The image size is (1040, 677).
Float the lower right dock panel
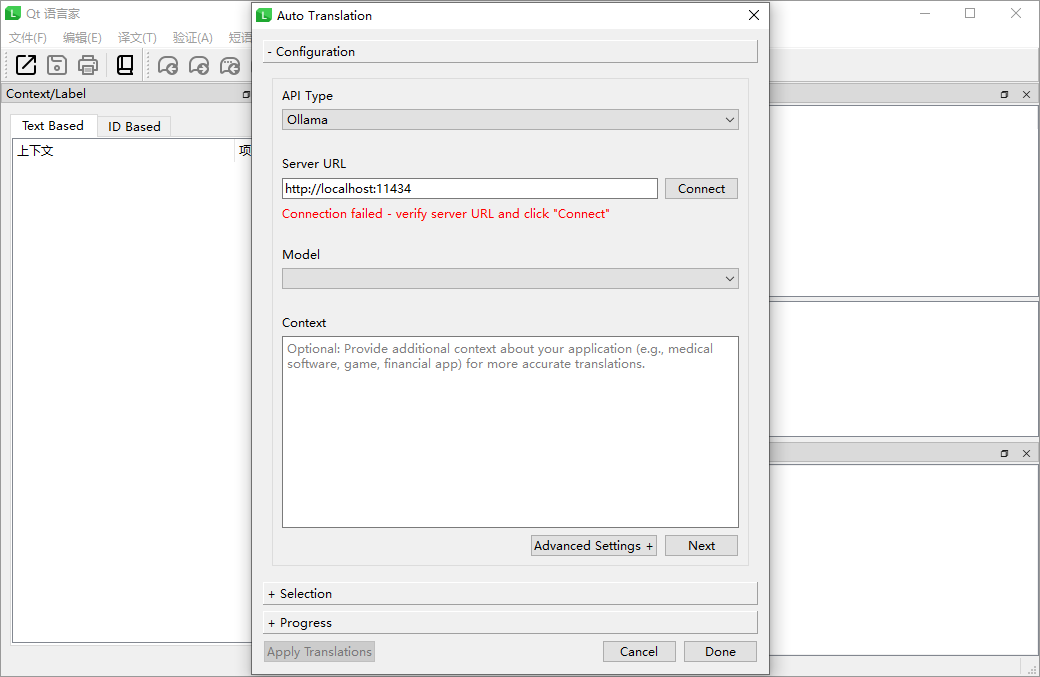point(1004,454)
